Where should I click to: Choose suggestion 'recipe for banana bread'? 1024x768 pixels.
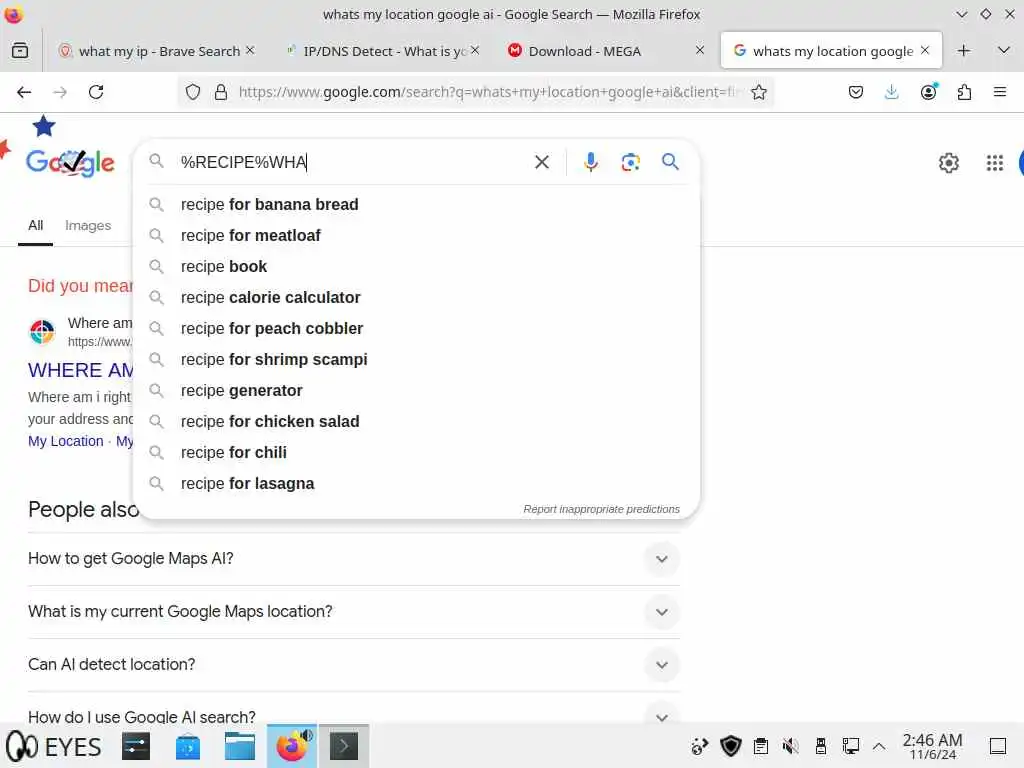coord(416,204)
